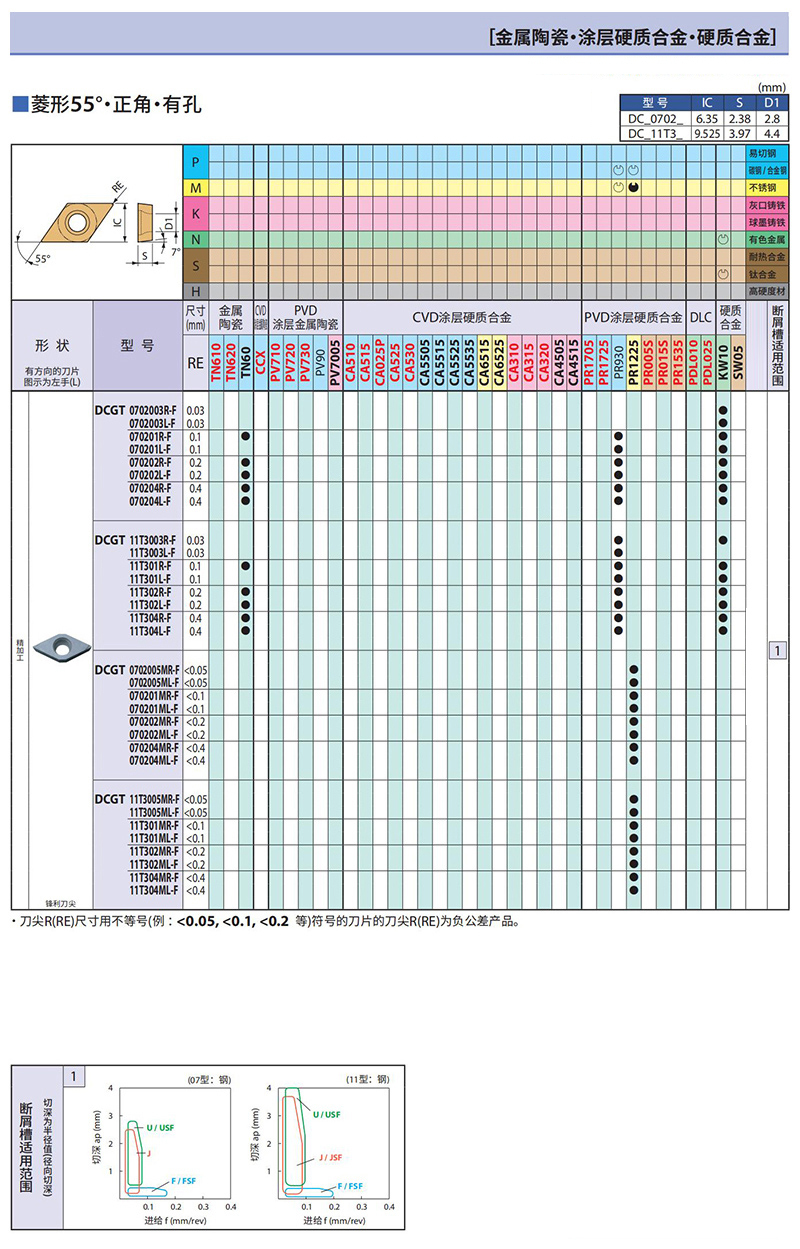Click the PR930 grade column header
This screenshot has width=800, height=1249.
click(x=619, y=361)
